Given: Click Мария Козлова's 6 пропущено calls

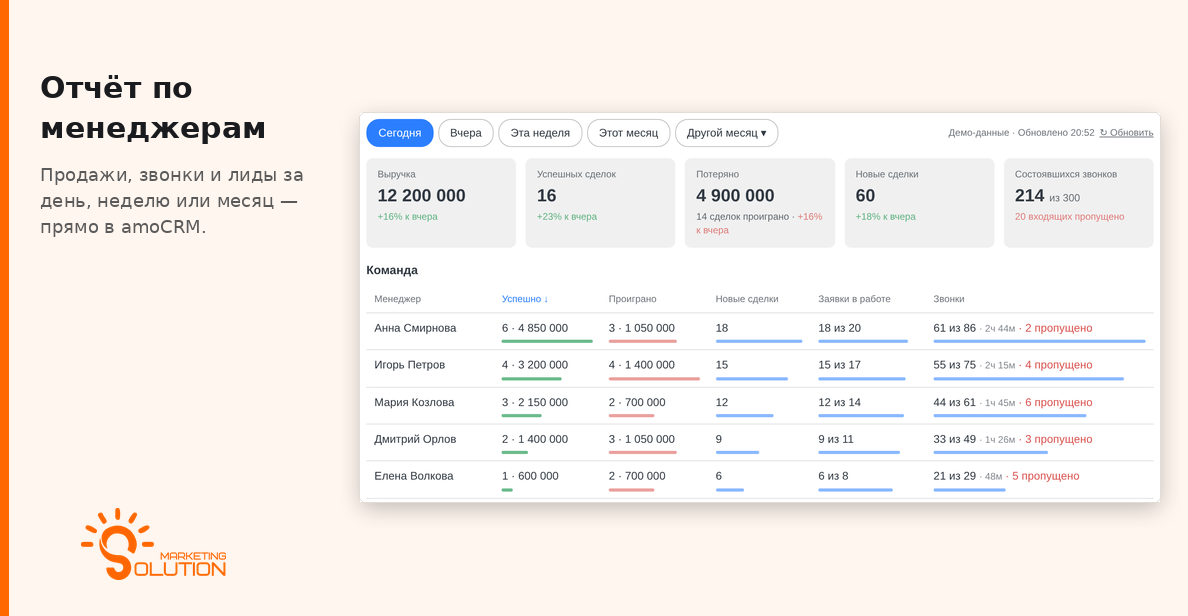Looking at the screenshot, I should (1058, 402).
